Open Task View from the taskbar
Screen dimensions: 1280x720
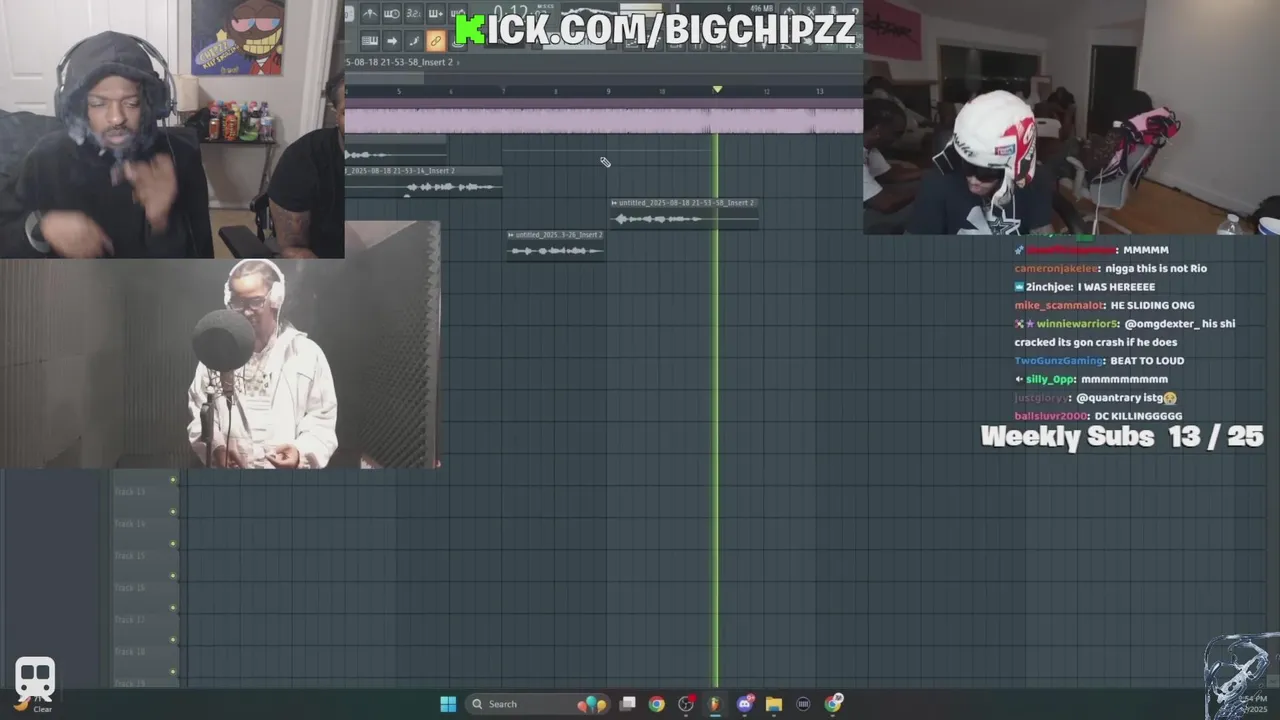pyautogui.click(x=627, y=704)
